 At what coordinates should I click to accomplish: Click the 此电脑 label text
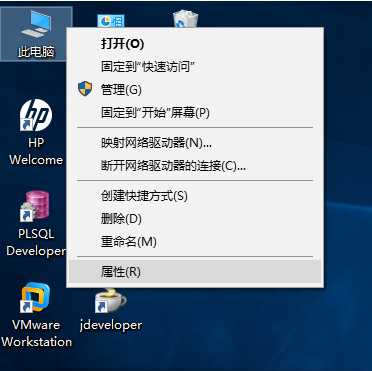pos(36,52)
